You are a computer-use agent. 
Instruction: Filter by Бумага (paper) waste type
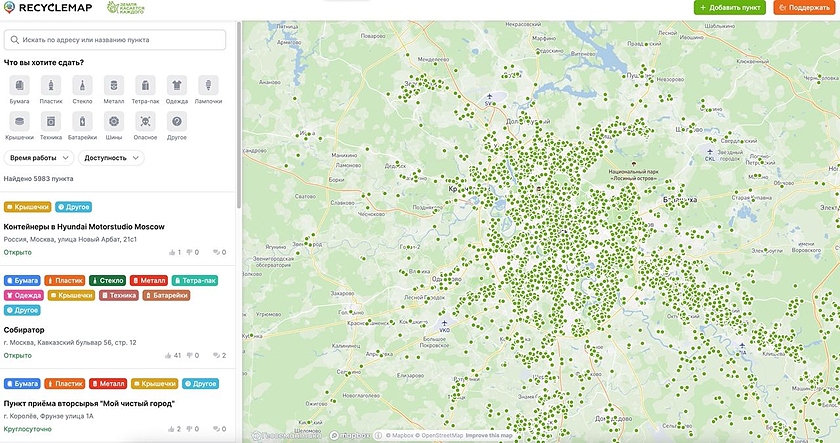19,86
